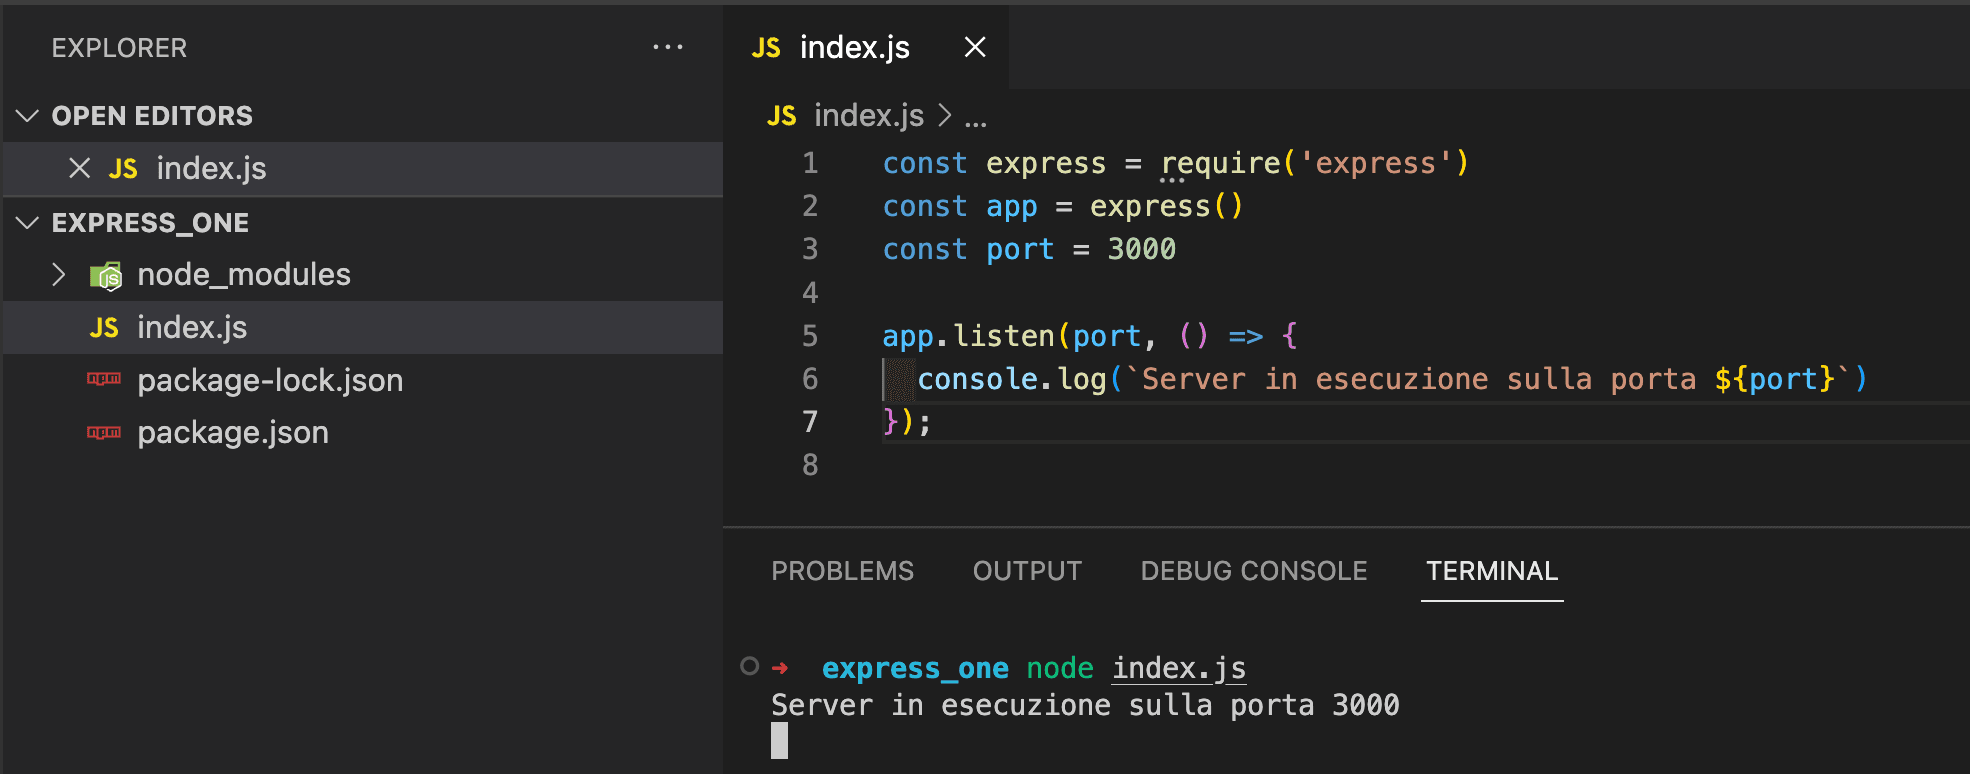Switch to the TERMINAL tab
Screen dimensions: 1970x774
[x=1492, y=571]
